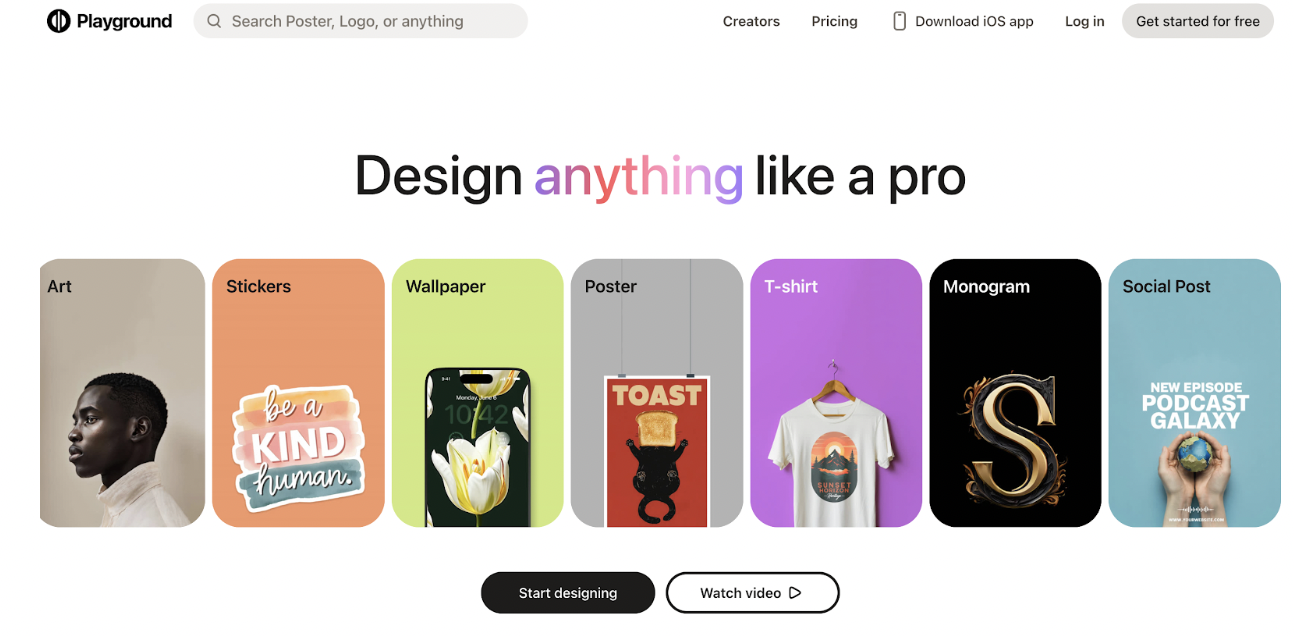Screen dimensions: 1294x636
Task: Open the Art category card
Action: pos(122,393)
